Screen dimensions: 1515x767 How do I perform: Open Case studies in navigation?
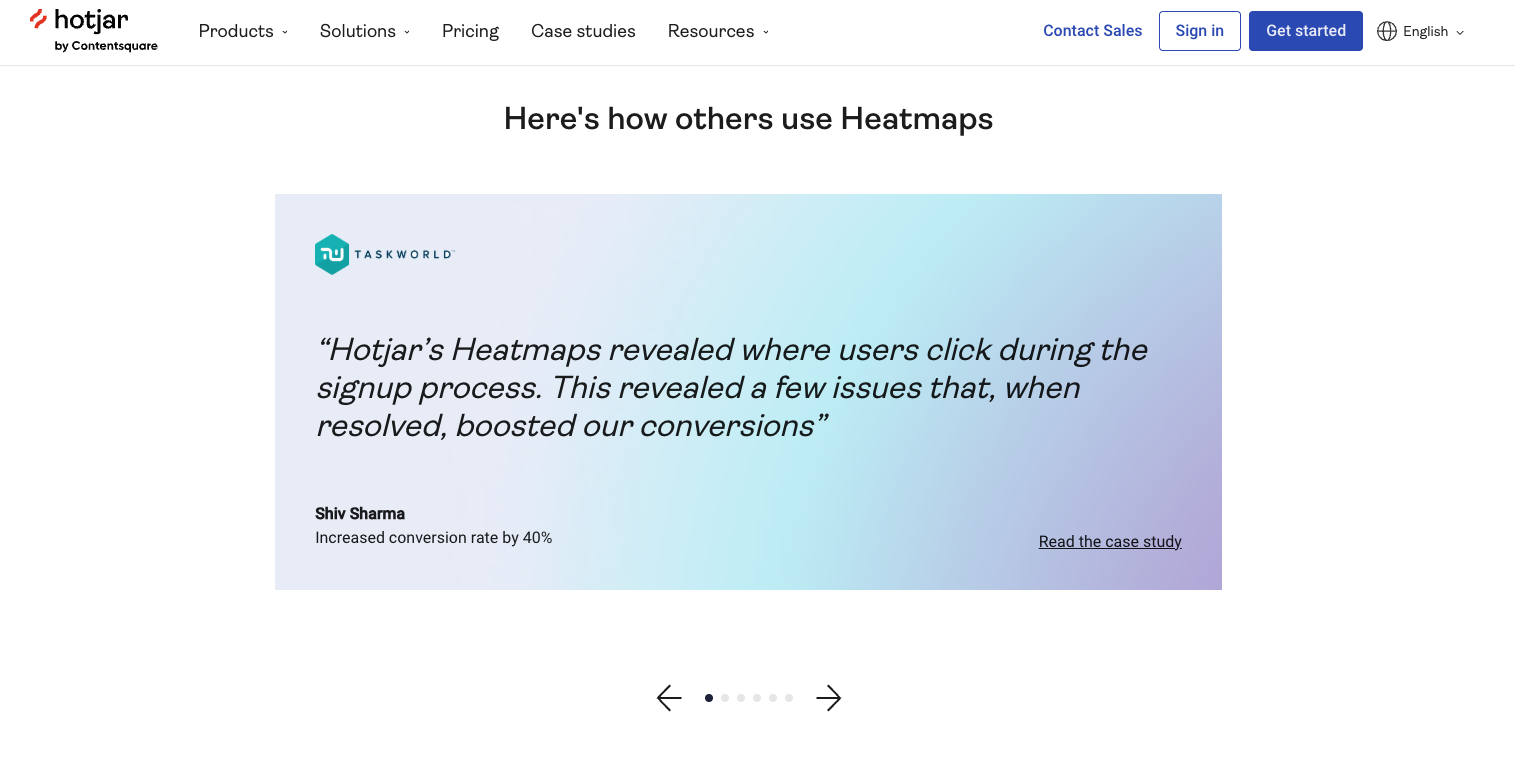583,31
